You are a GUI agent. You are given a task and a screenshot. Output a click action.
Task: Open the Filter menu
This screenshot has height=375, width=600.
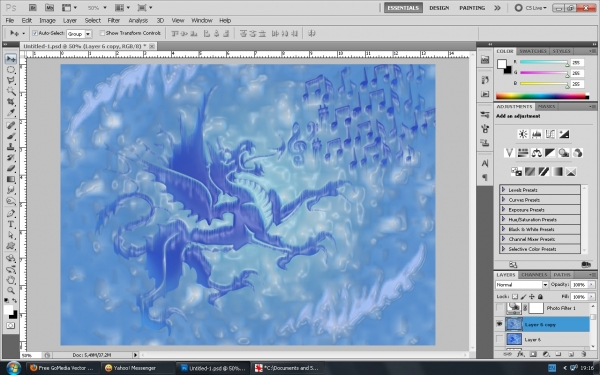point(114,21)
